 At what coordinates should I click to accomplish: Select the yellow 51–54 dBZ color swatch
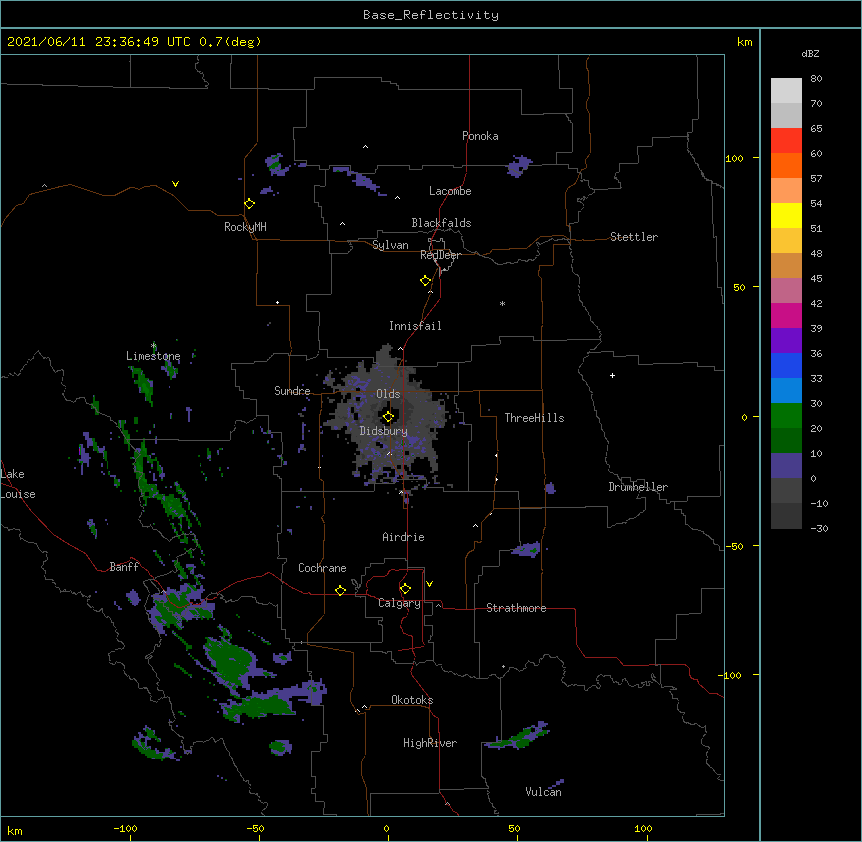point(786,215)
